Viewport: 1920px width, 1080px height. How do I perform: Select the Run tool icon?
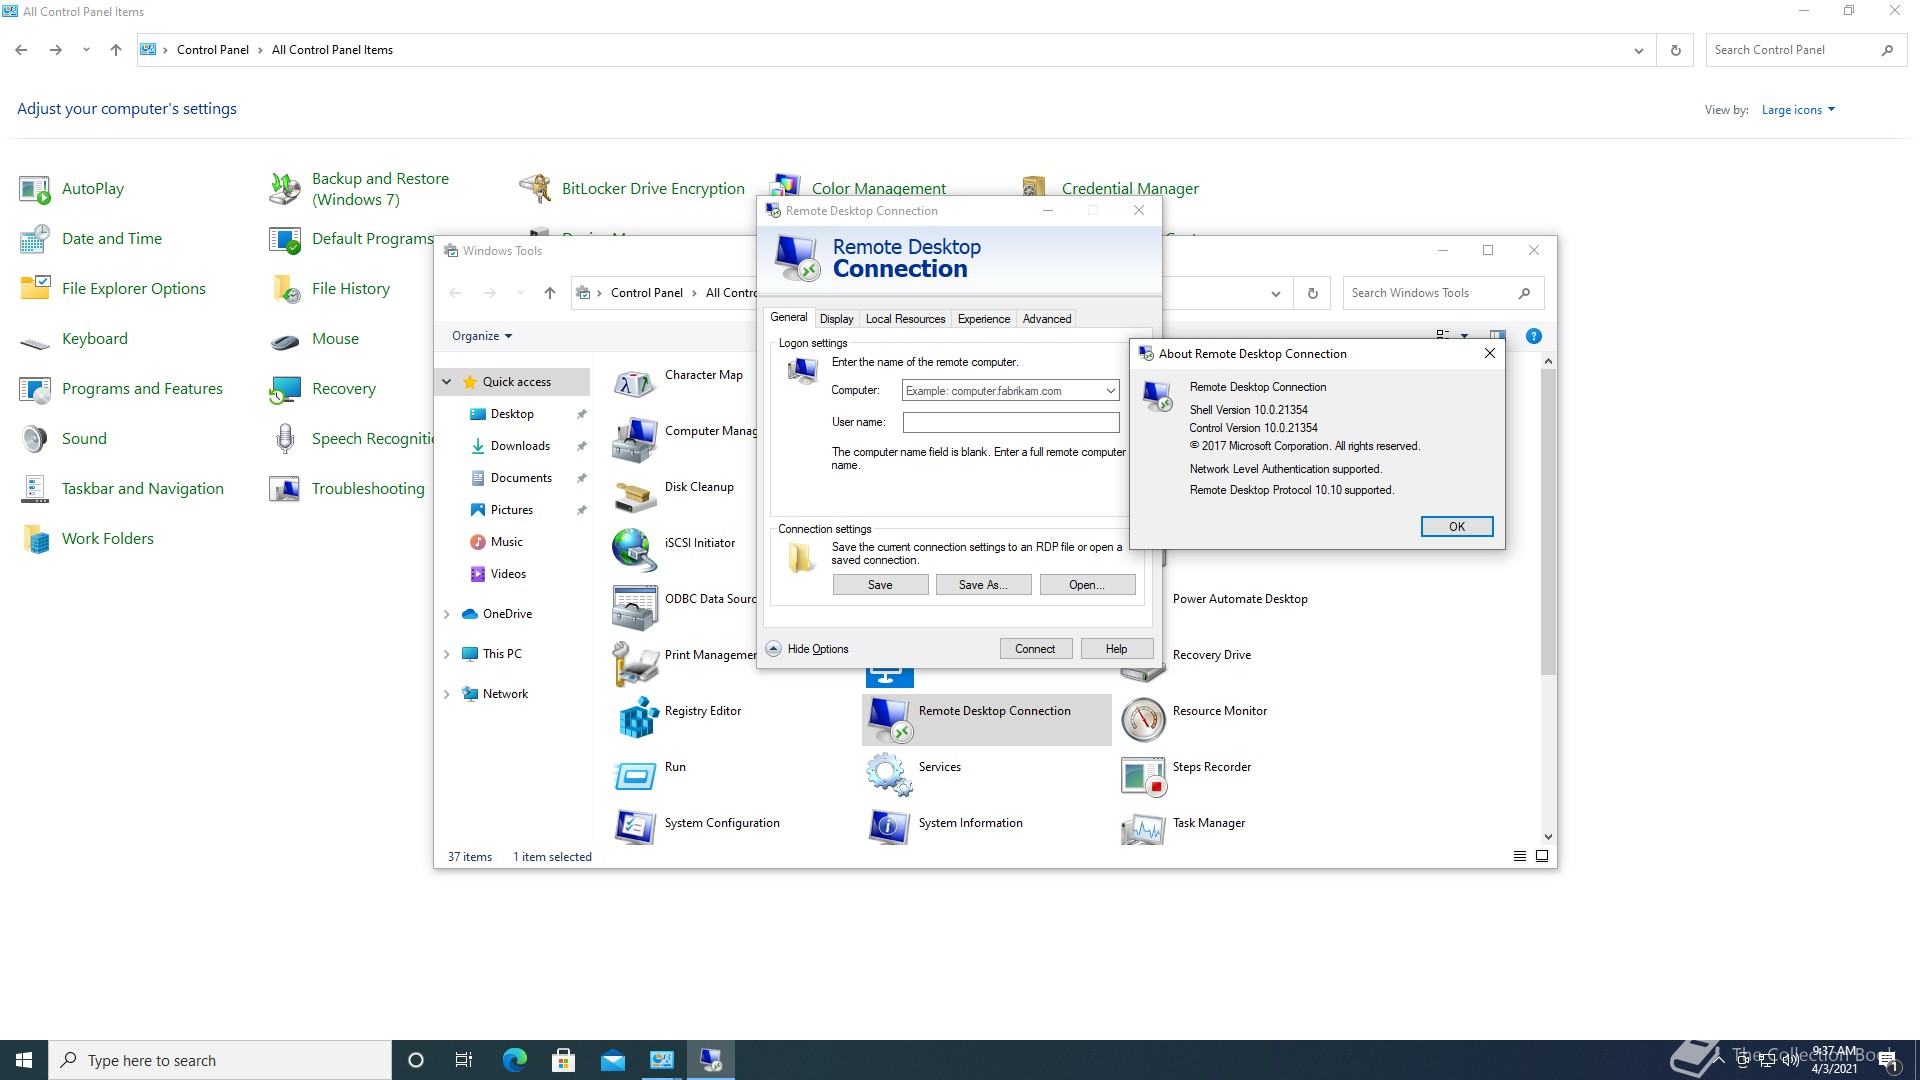(x=635, y=775)
